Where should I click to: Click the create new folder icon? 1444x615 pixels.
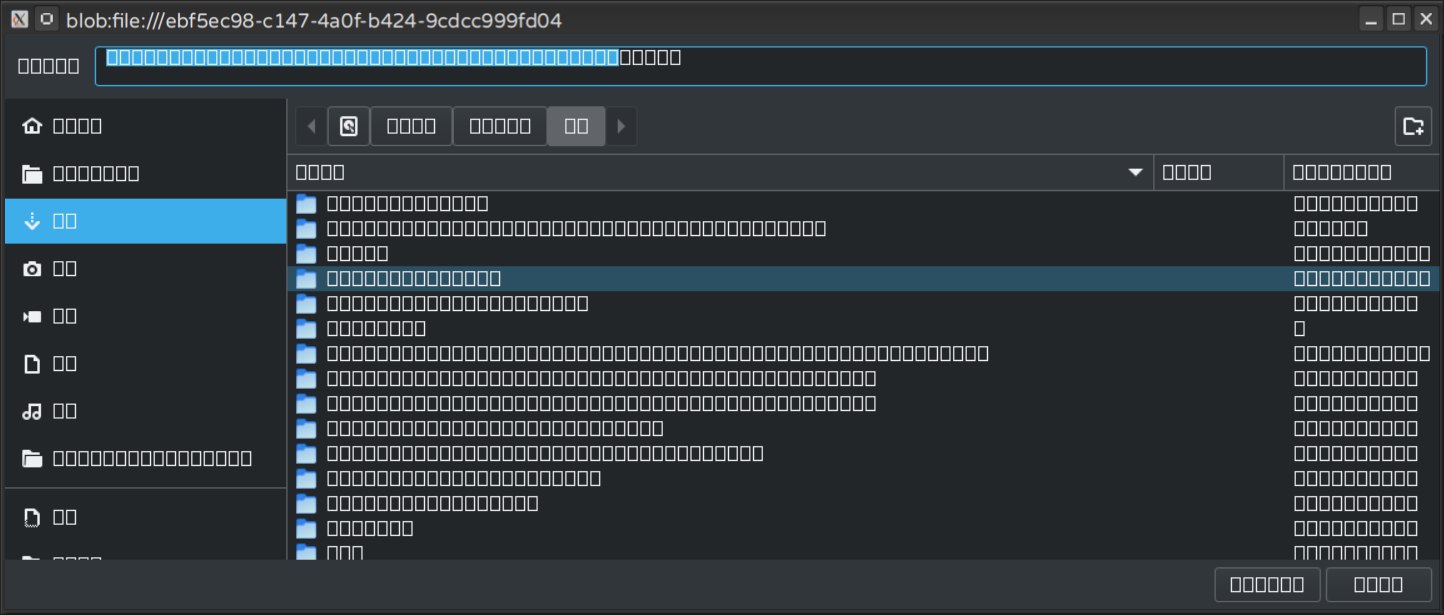(x=1413, y=127)
